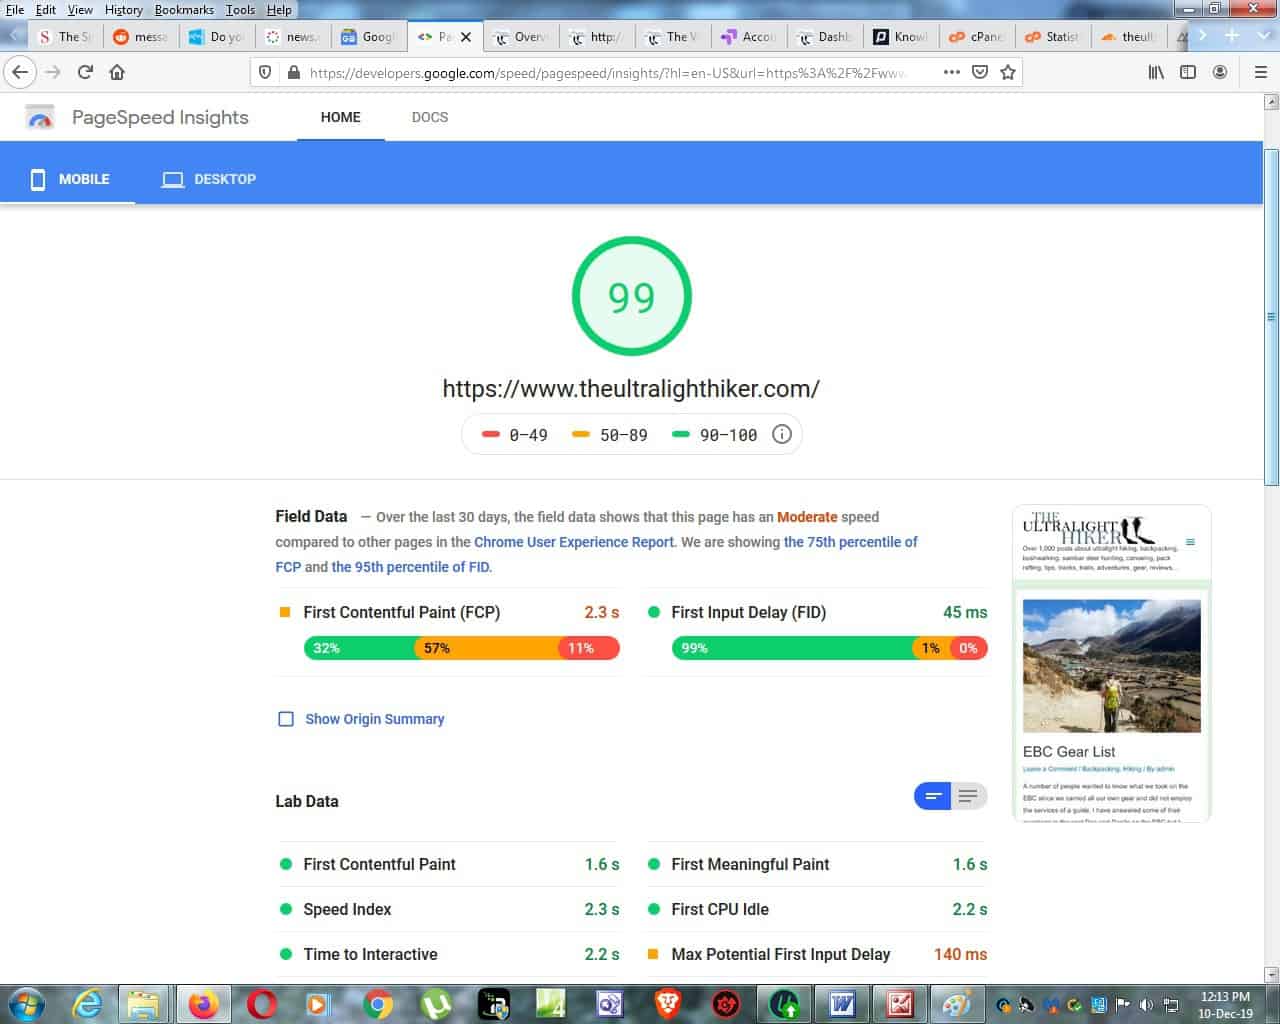The image size is (1280, 1024).
Task: Click the FCP distribution color bar
Action: click(x=461, y=648)
